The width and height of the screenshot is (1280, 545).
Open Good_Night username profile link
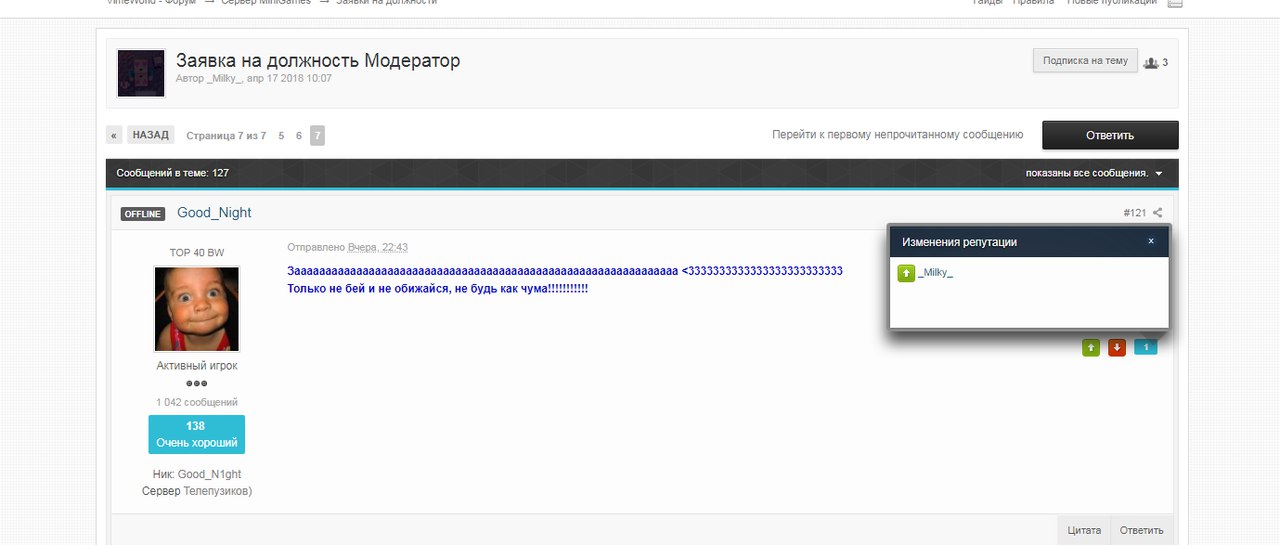coord(214,213)
